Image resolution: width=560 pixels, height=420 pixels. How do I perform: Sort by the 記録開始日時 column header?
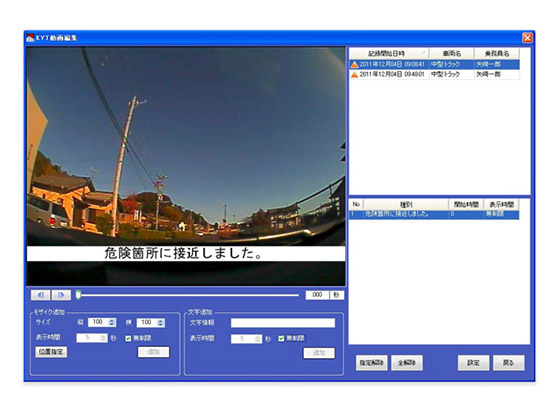pos(389,54)
